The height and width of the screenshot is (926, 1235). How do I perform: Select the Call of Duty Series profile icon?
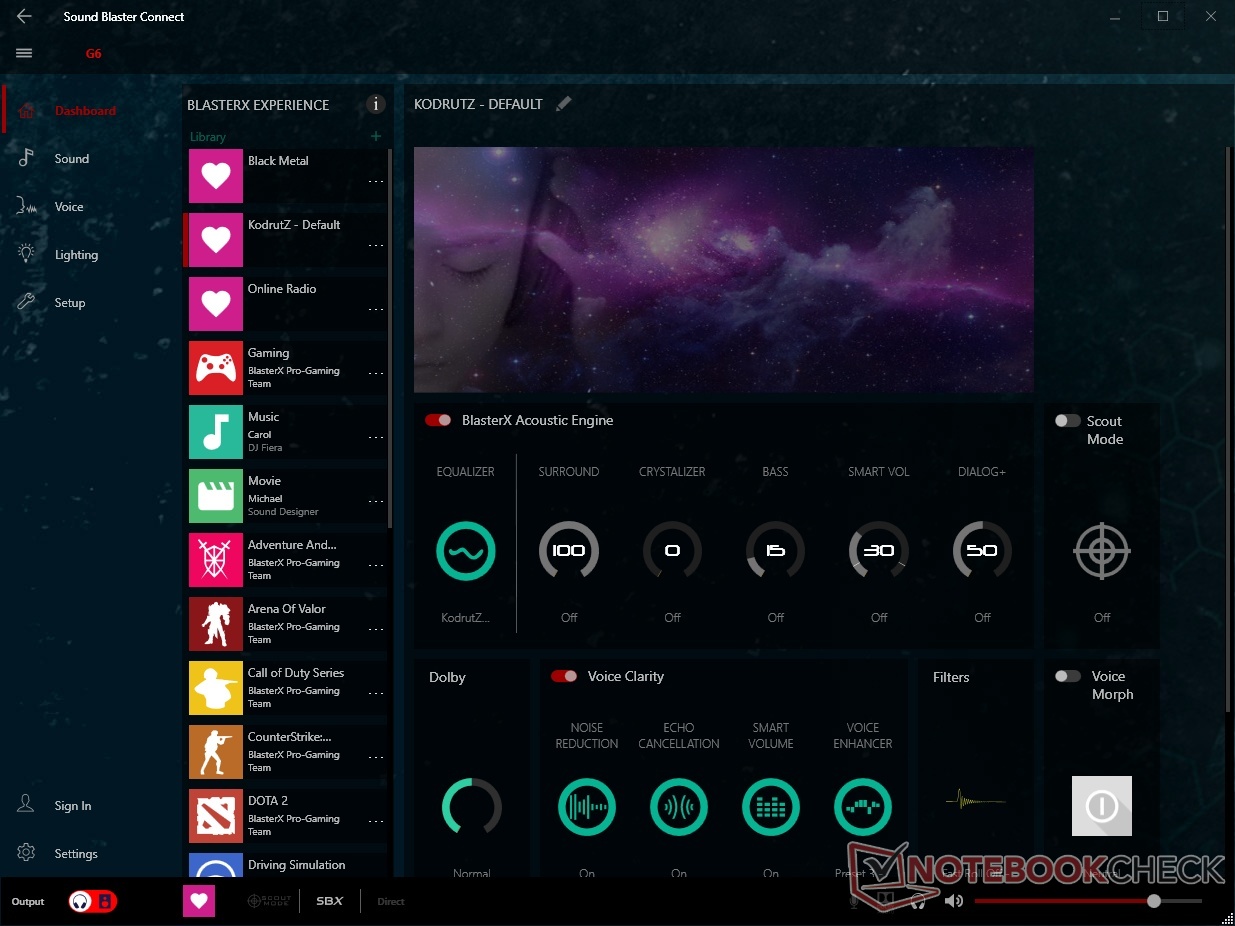click(x=216, y=688)
